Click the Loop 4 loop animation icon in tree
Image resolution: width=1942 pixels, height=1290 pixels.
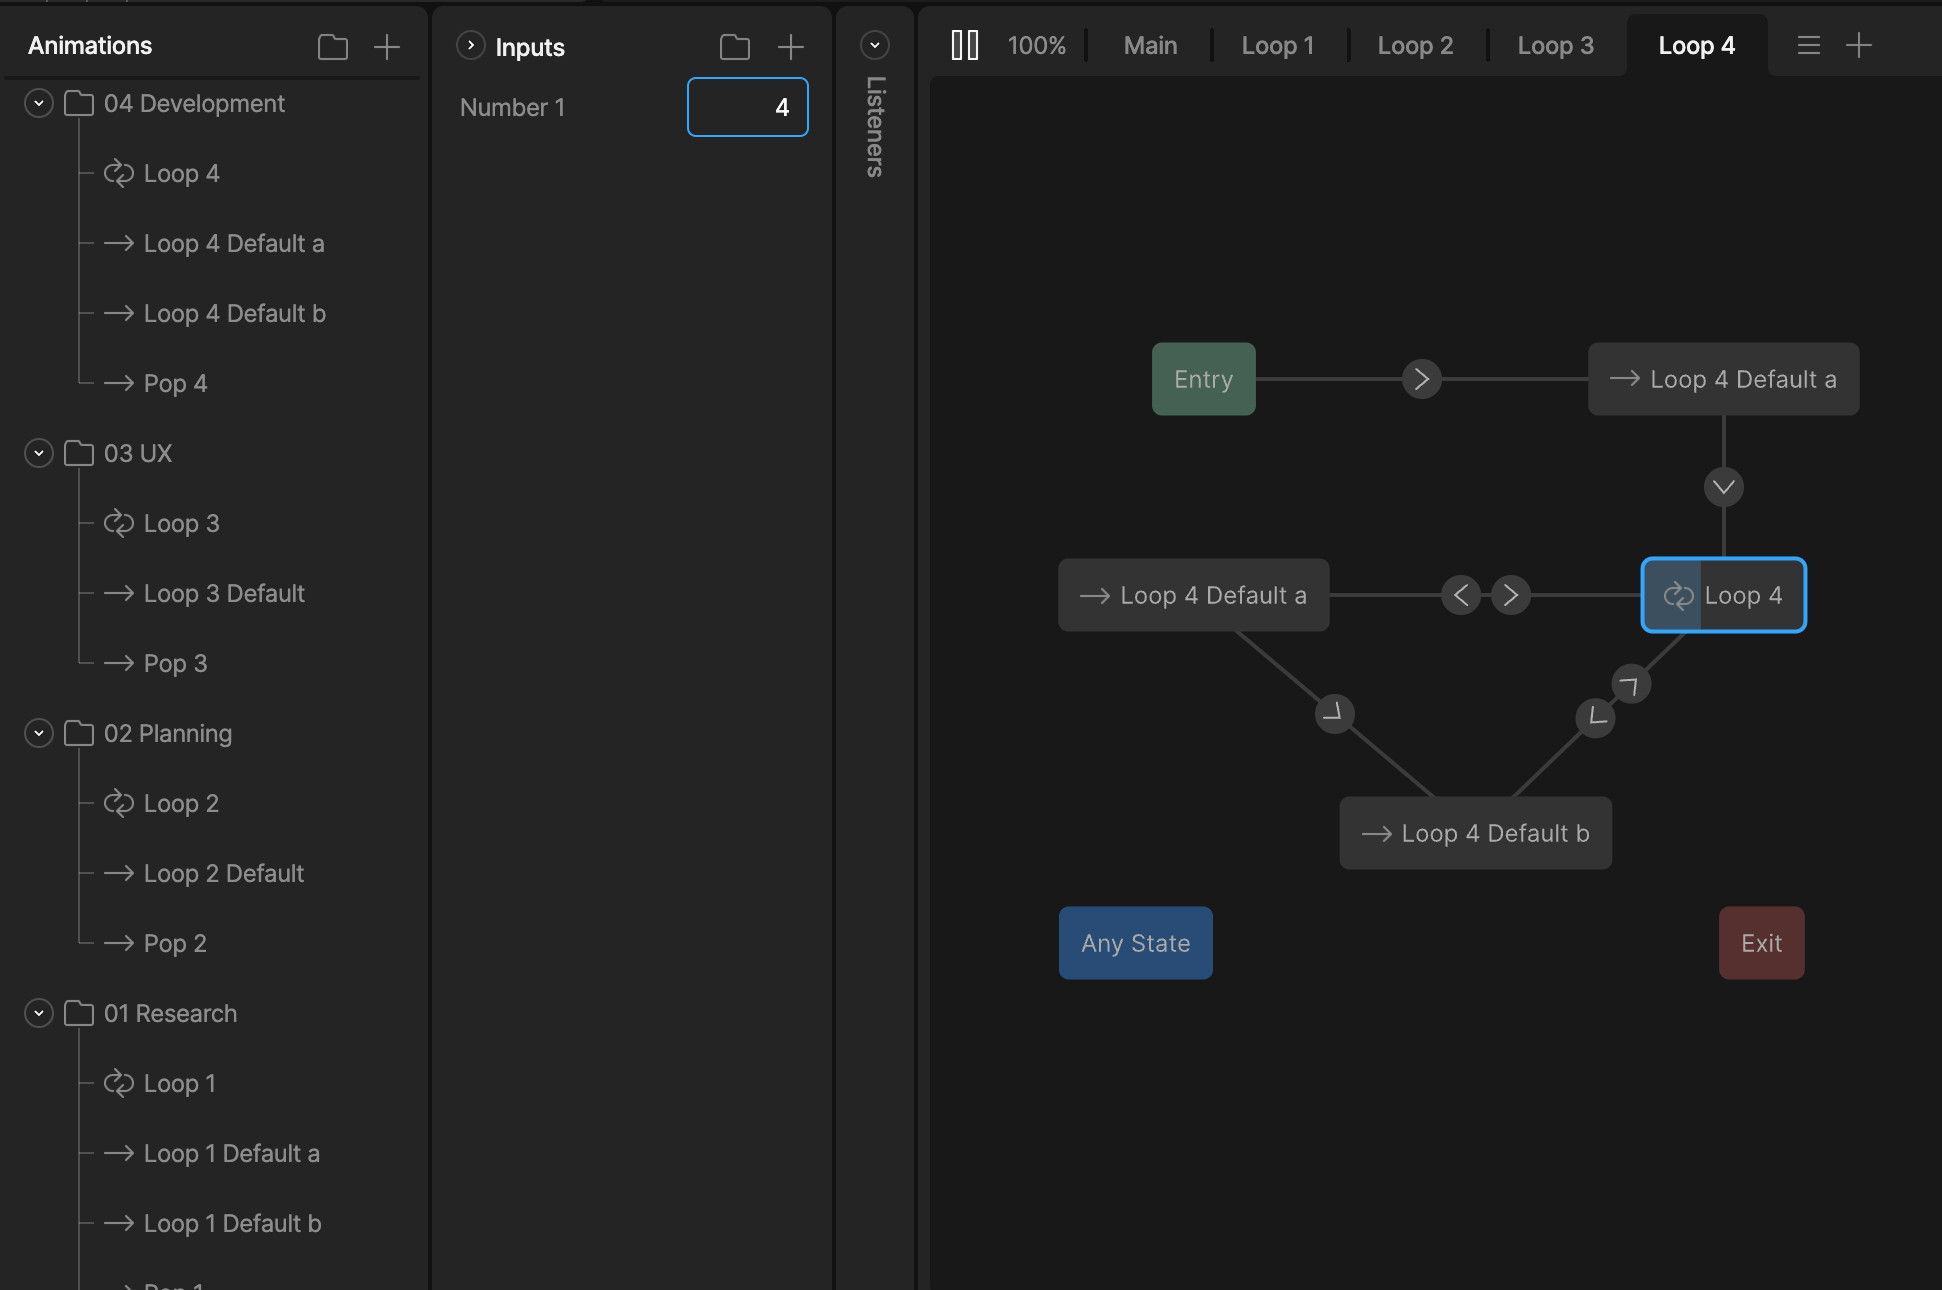click(x=119, y=173)
